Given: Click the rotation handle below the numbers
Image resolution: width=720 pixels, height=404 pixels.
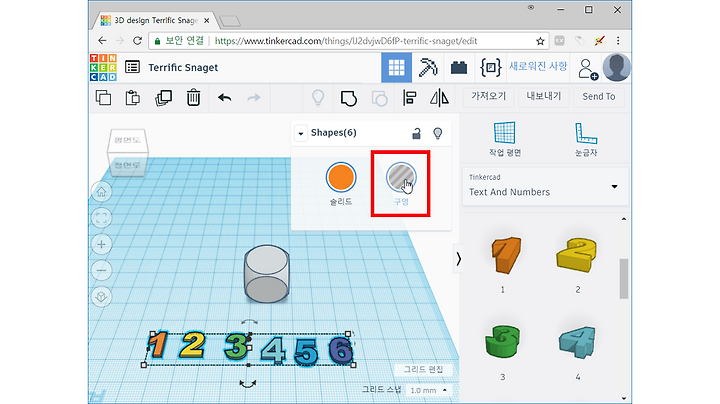Looking at the screenshot, I should point(248,383).
